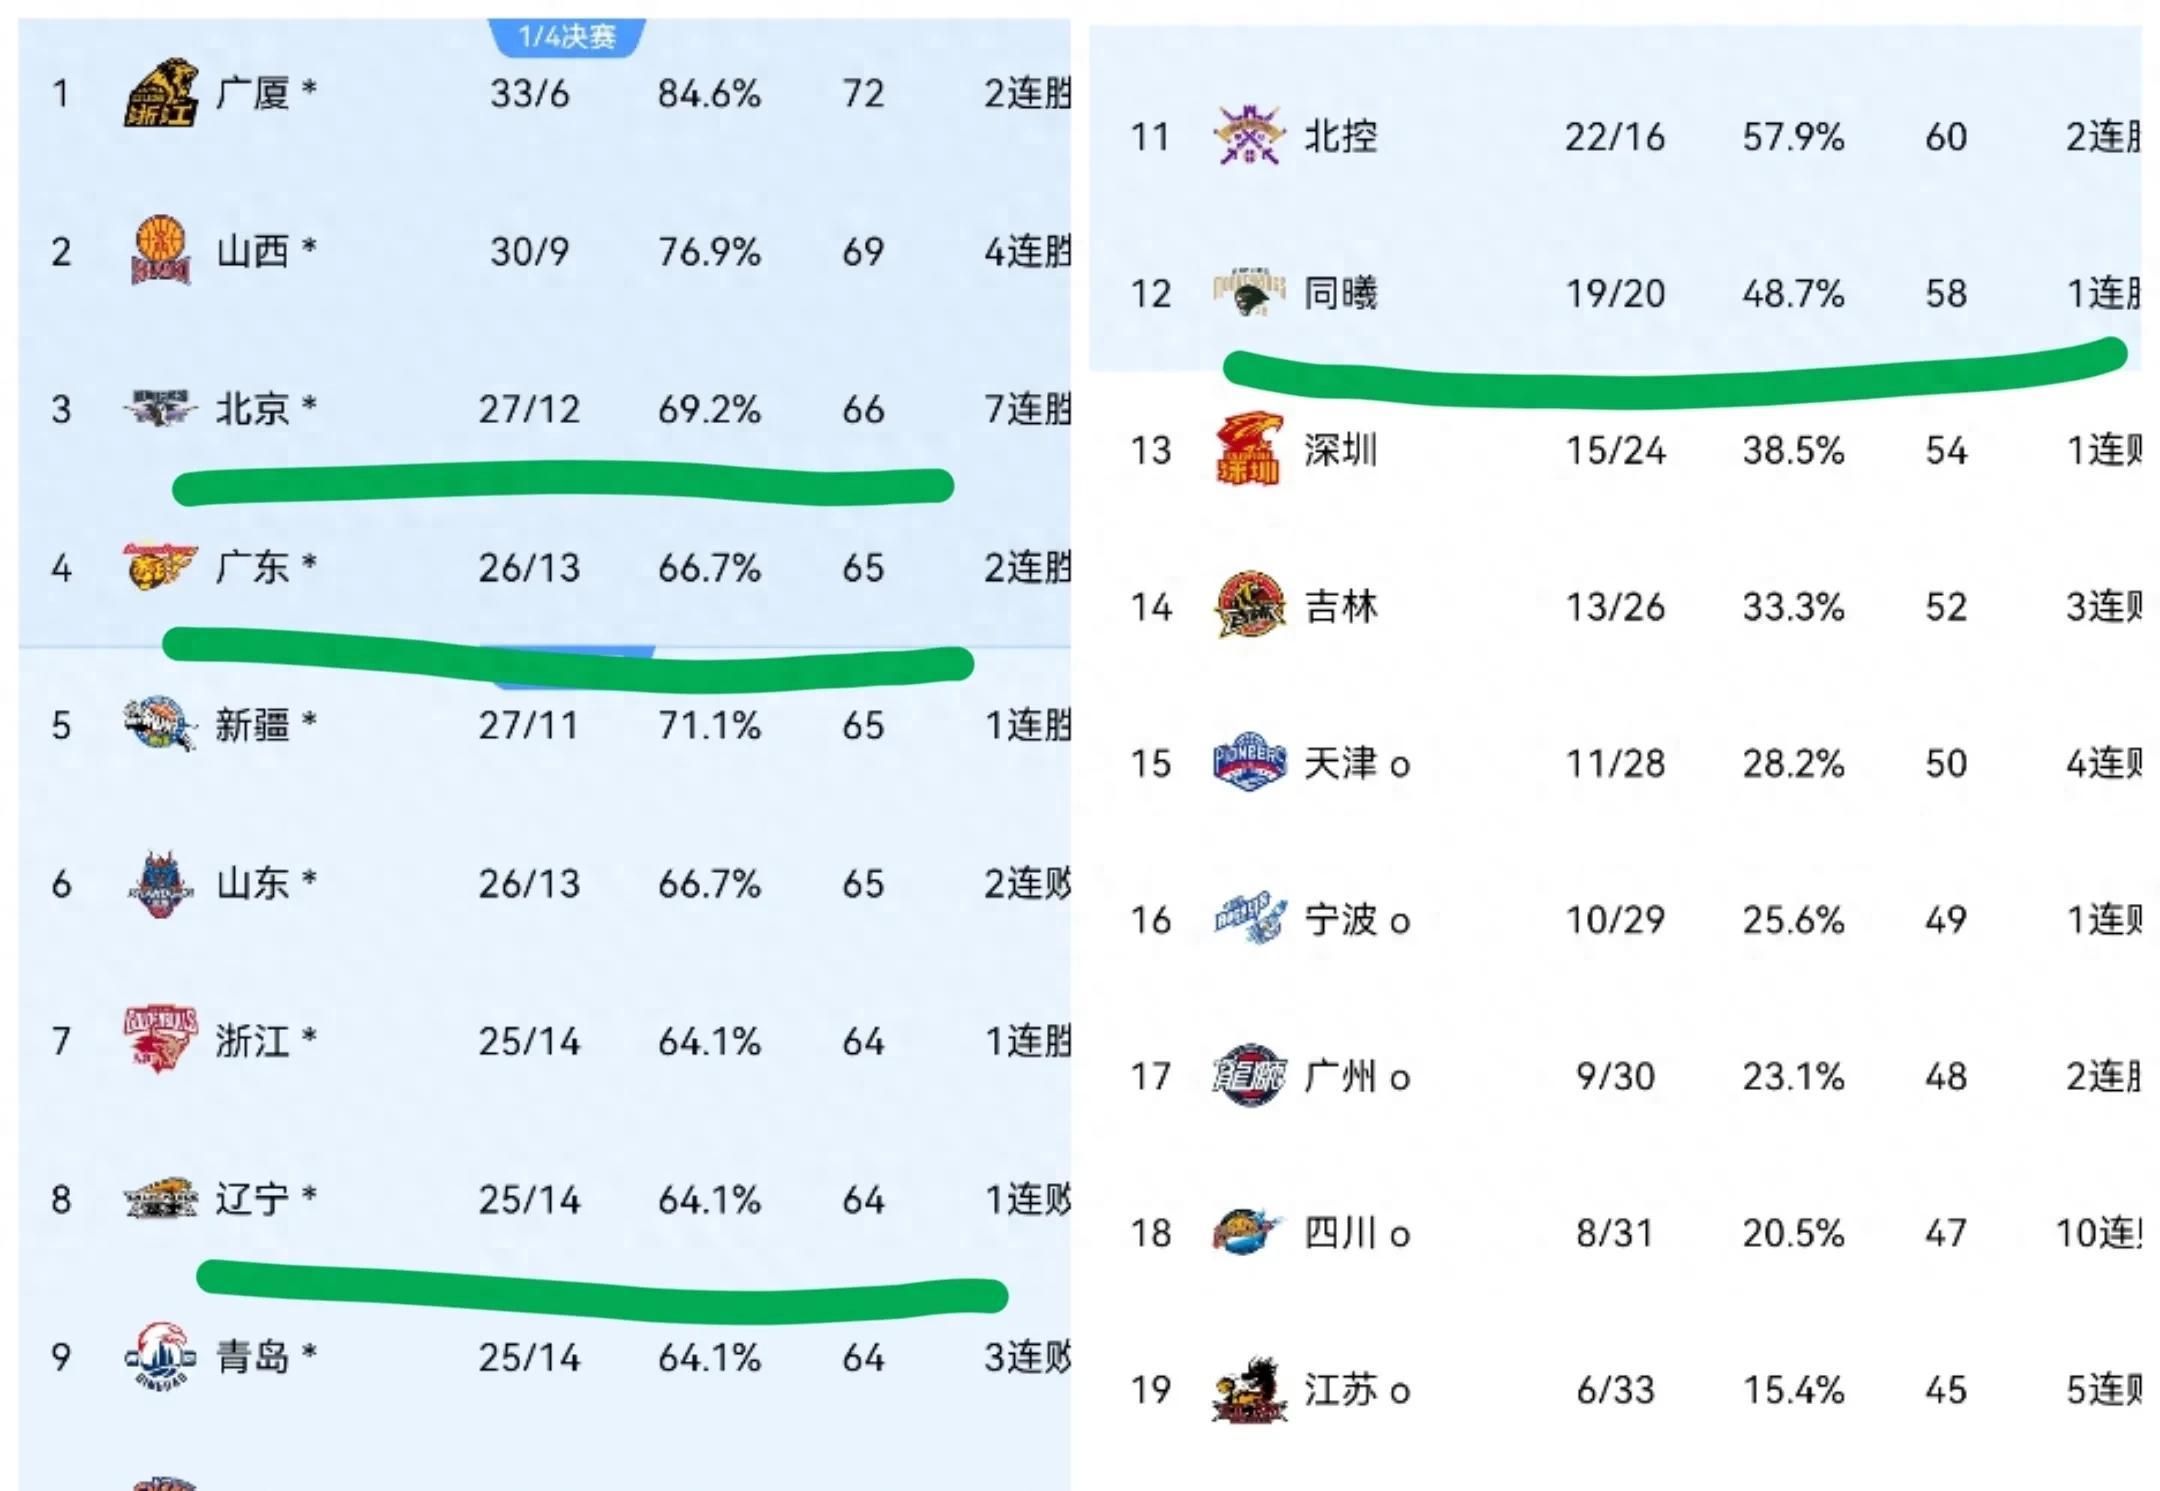
Task: Click the 北控 crossed-swords team logo
Action: pos(1248,136)
